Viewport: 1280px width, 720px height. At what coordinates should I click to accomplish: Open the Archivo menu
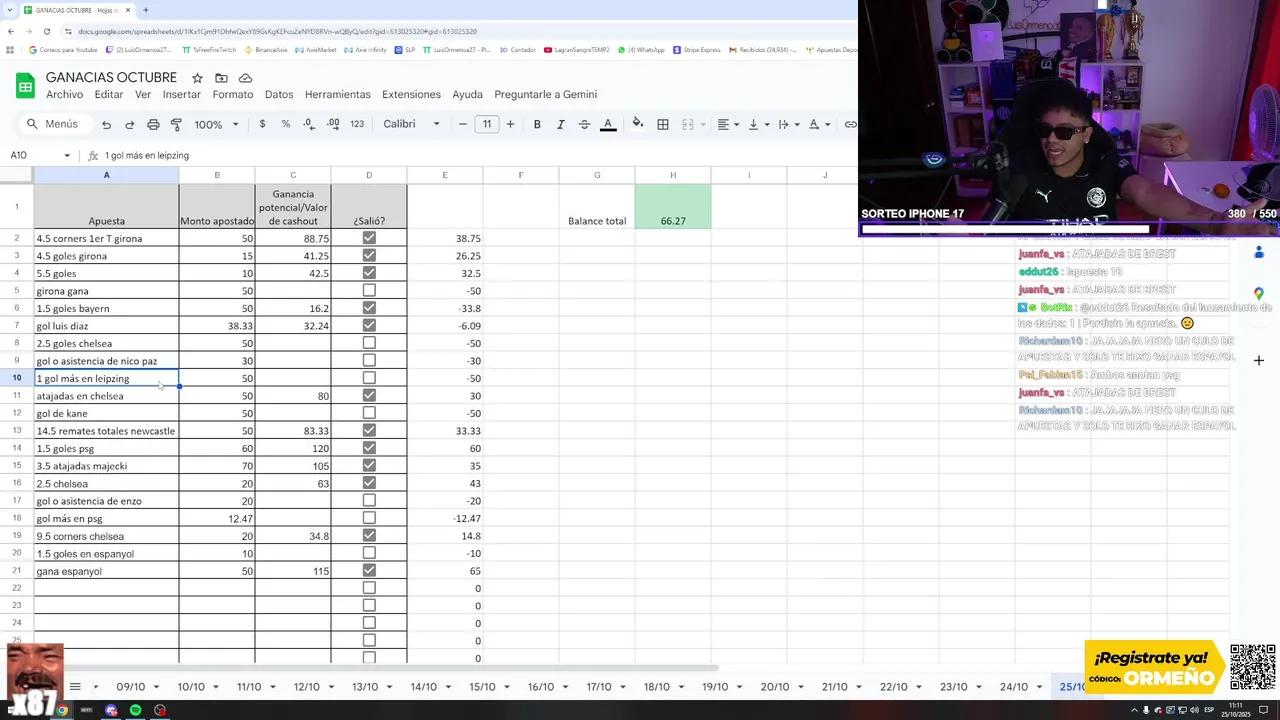[64, 94]
